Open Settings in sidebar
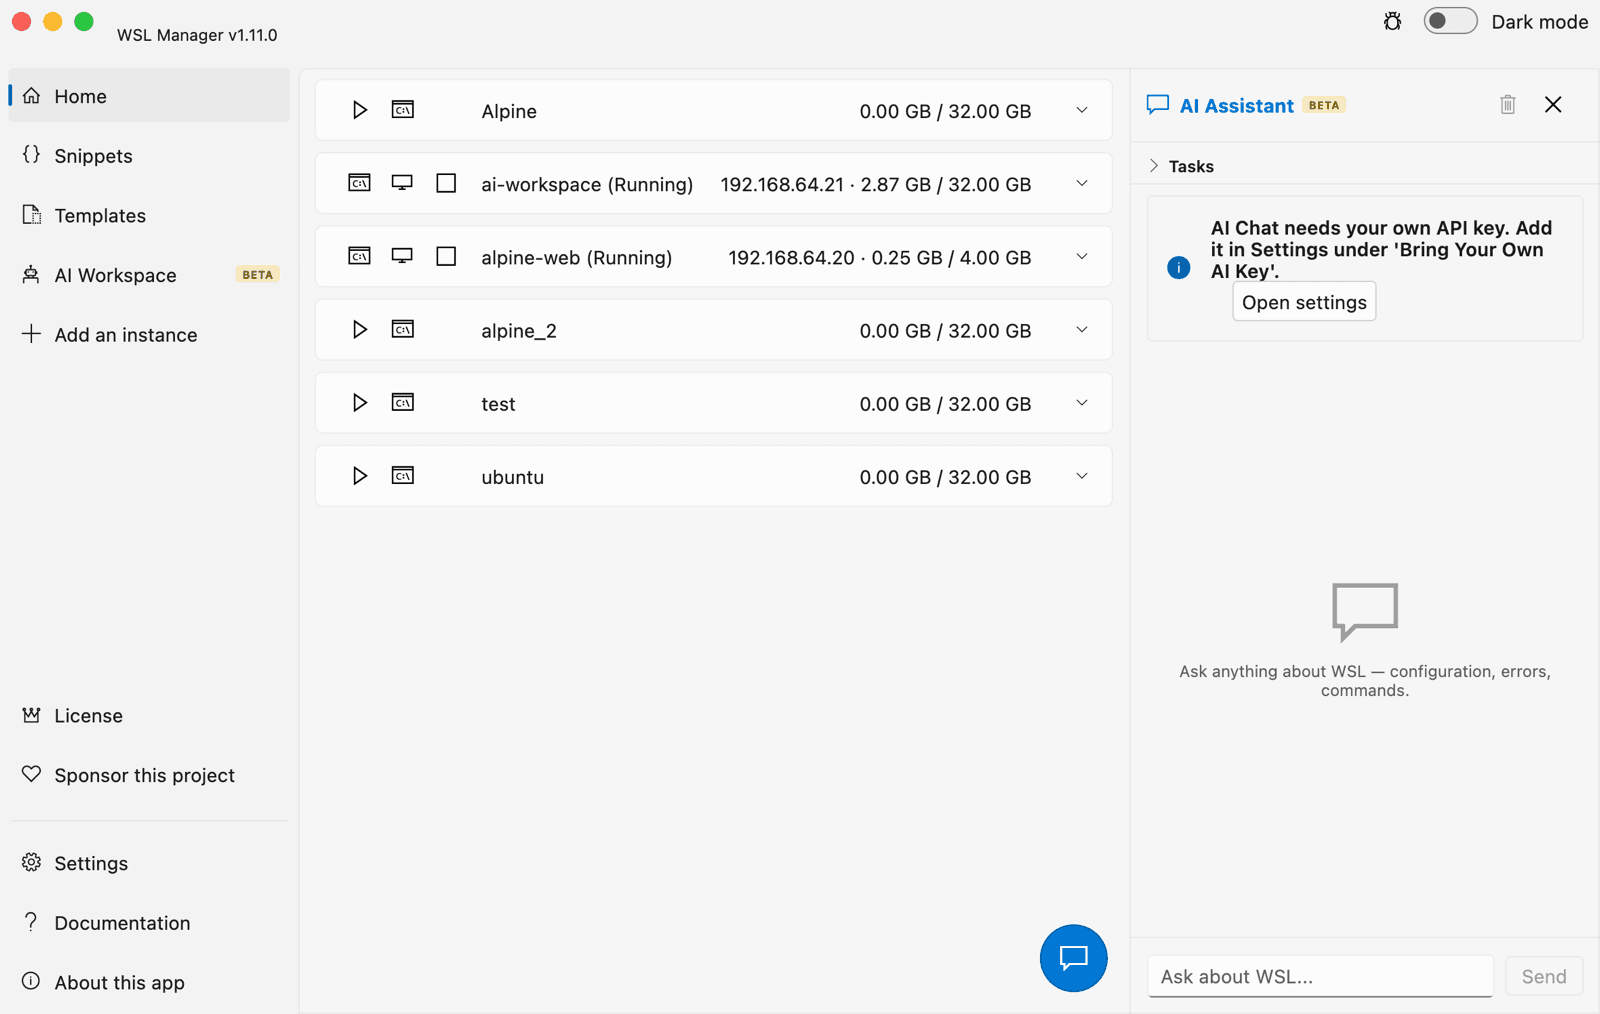Viewport: 1600px width, 1014px height. [x=149, y=863]
